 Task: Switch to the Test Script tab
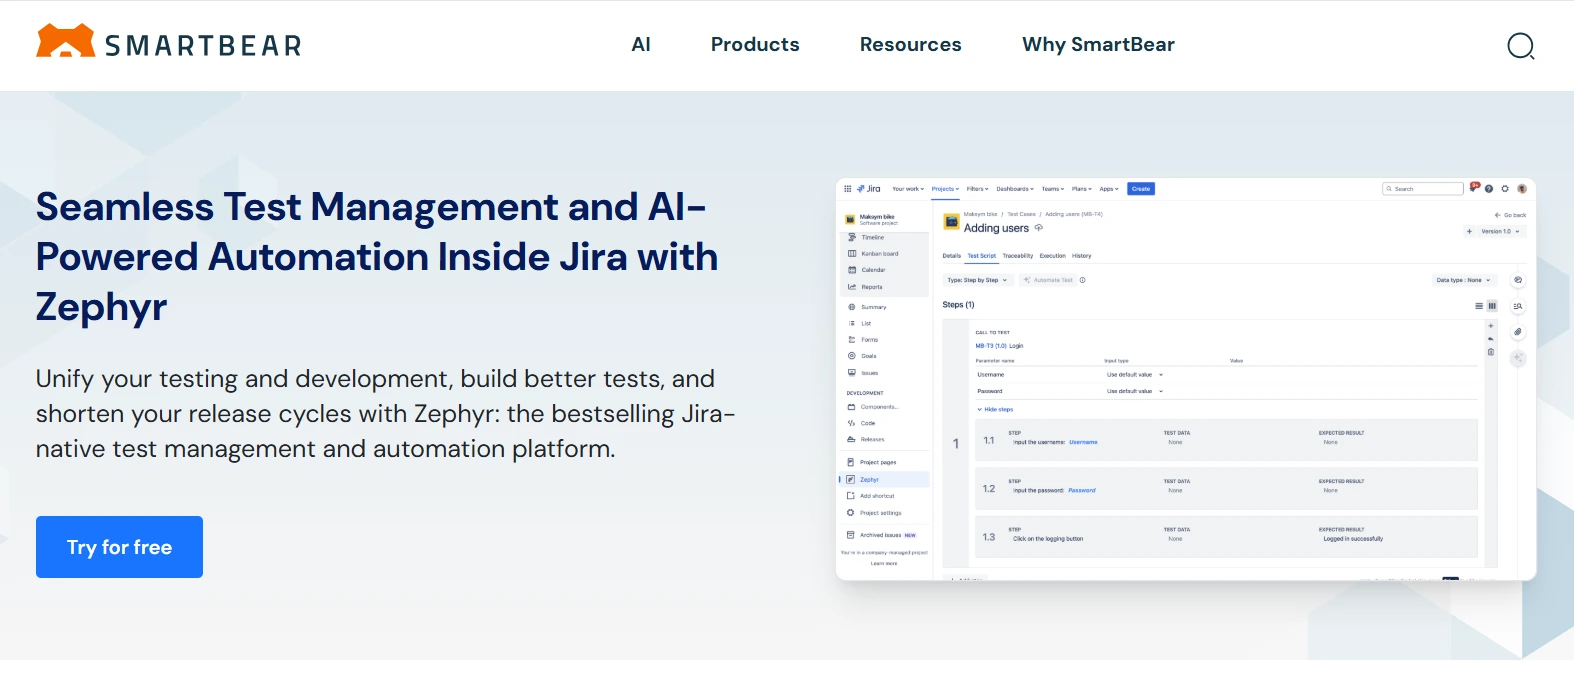point(981,256)
